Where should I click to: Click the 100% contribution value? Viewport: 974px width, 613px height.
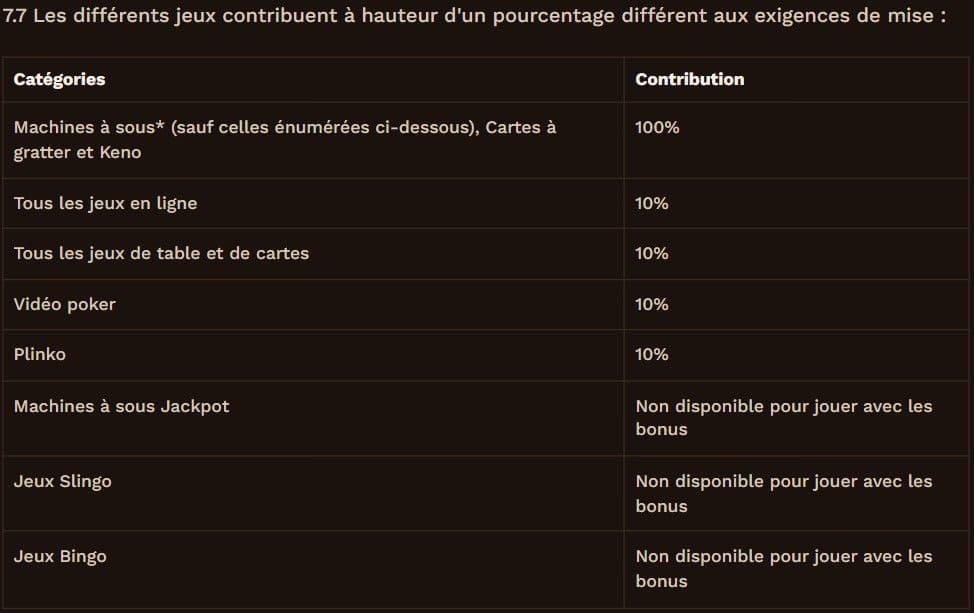coord(657,128)
